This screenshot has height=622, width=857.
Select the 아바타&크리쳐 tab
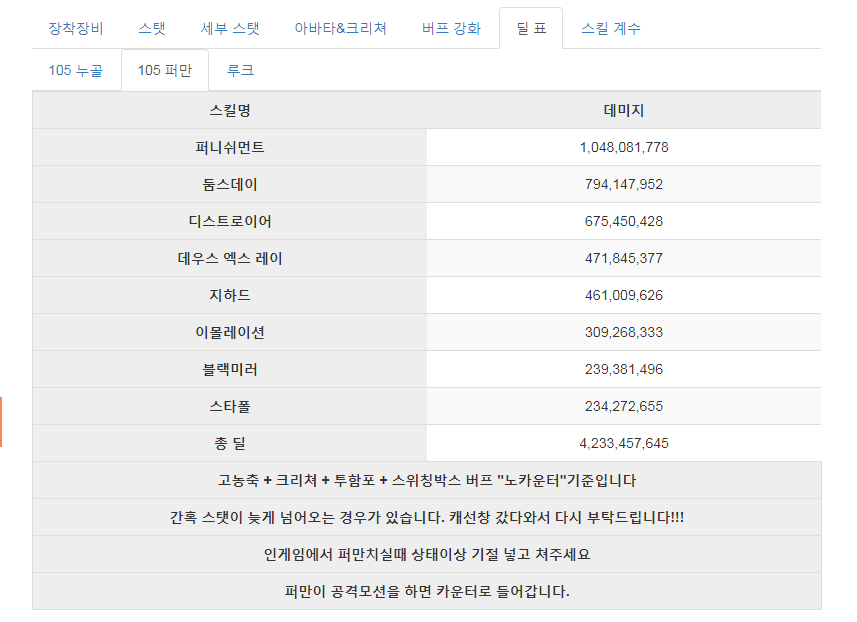[341, 28]
